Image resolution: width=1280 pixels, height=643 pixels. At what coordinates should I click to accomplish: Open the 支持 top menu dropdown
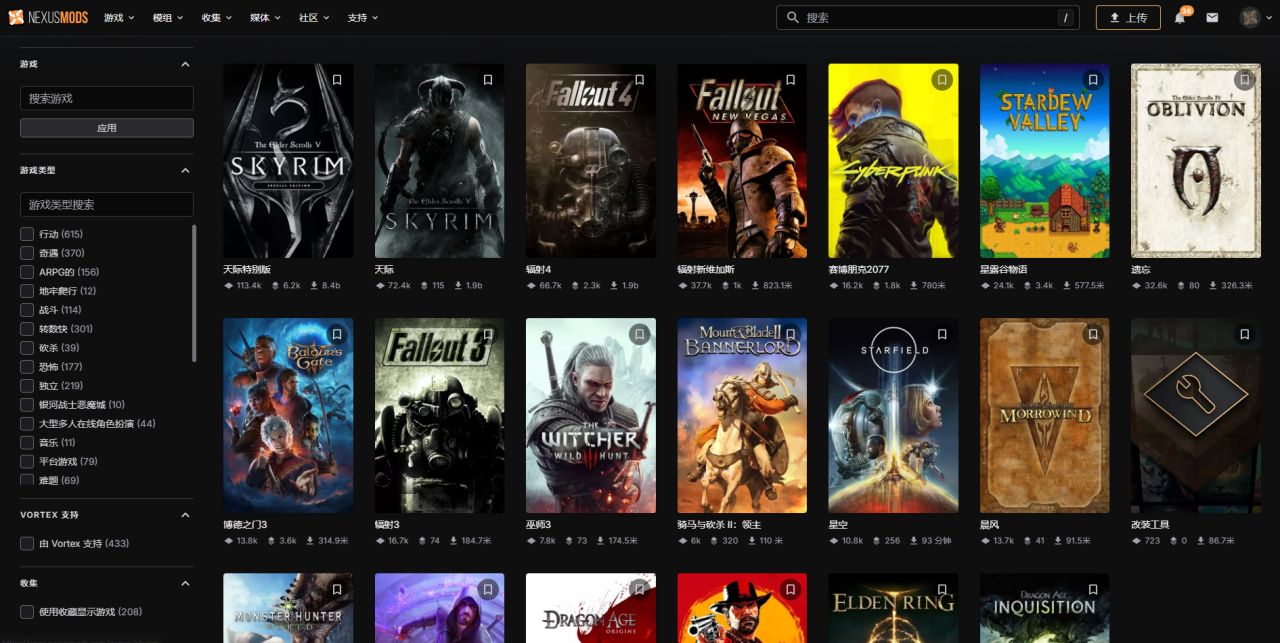click(x=363, y=18)
